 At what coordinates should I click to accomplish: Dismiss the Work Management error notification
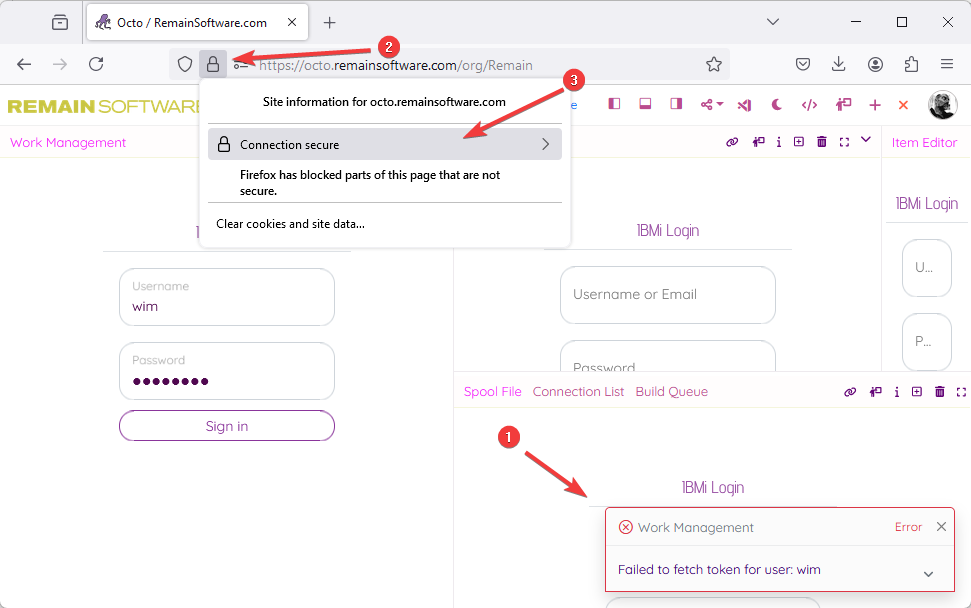pos(941,526)
